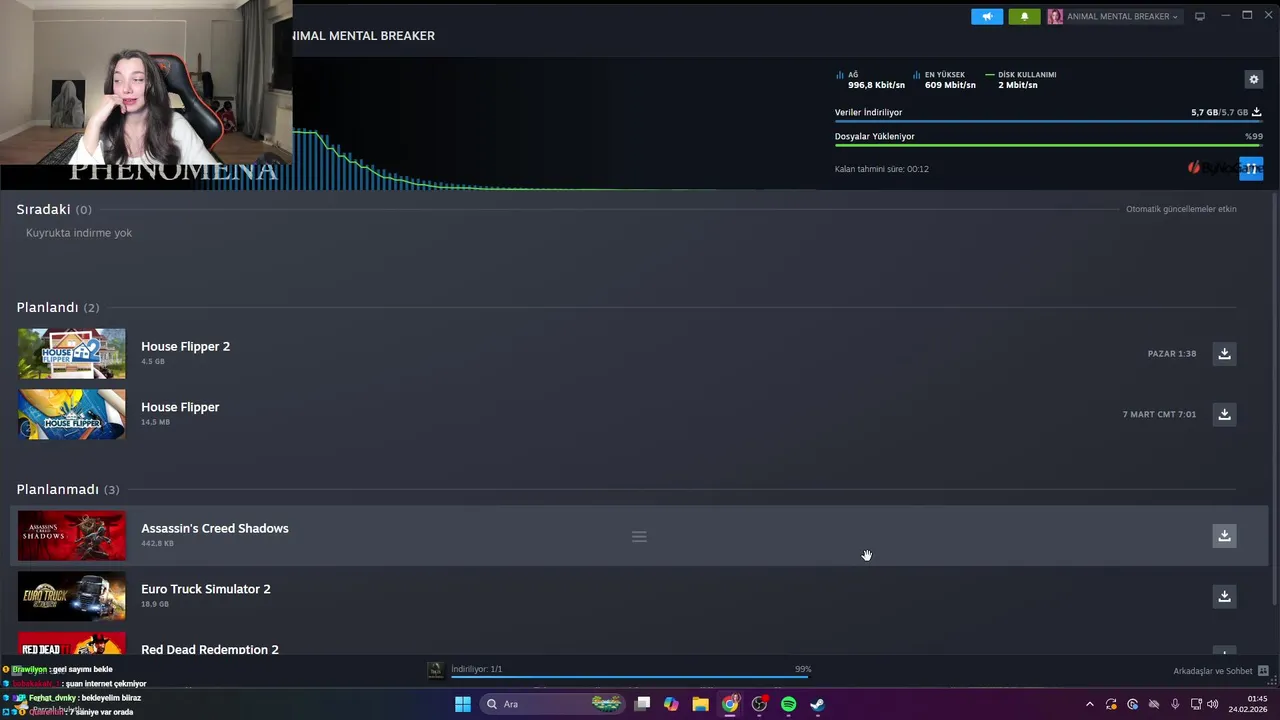
Task: Click Red Dead Redemption 2 title
Action: click(210, 649)
